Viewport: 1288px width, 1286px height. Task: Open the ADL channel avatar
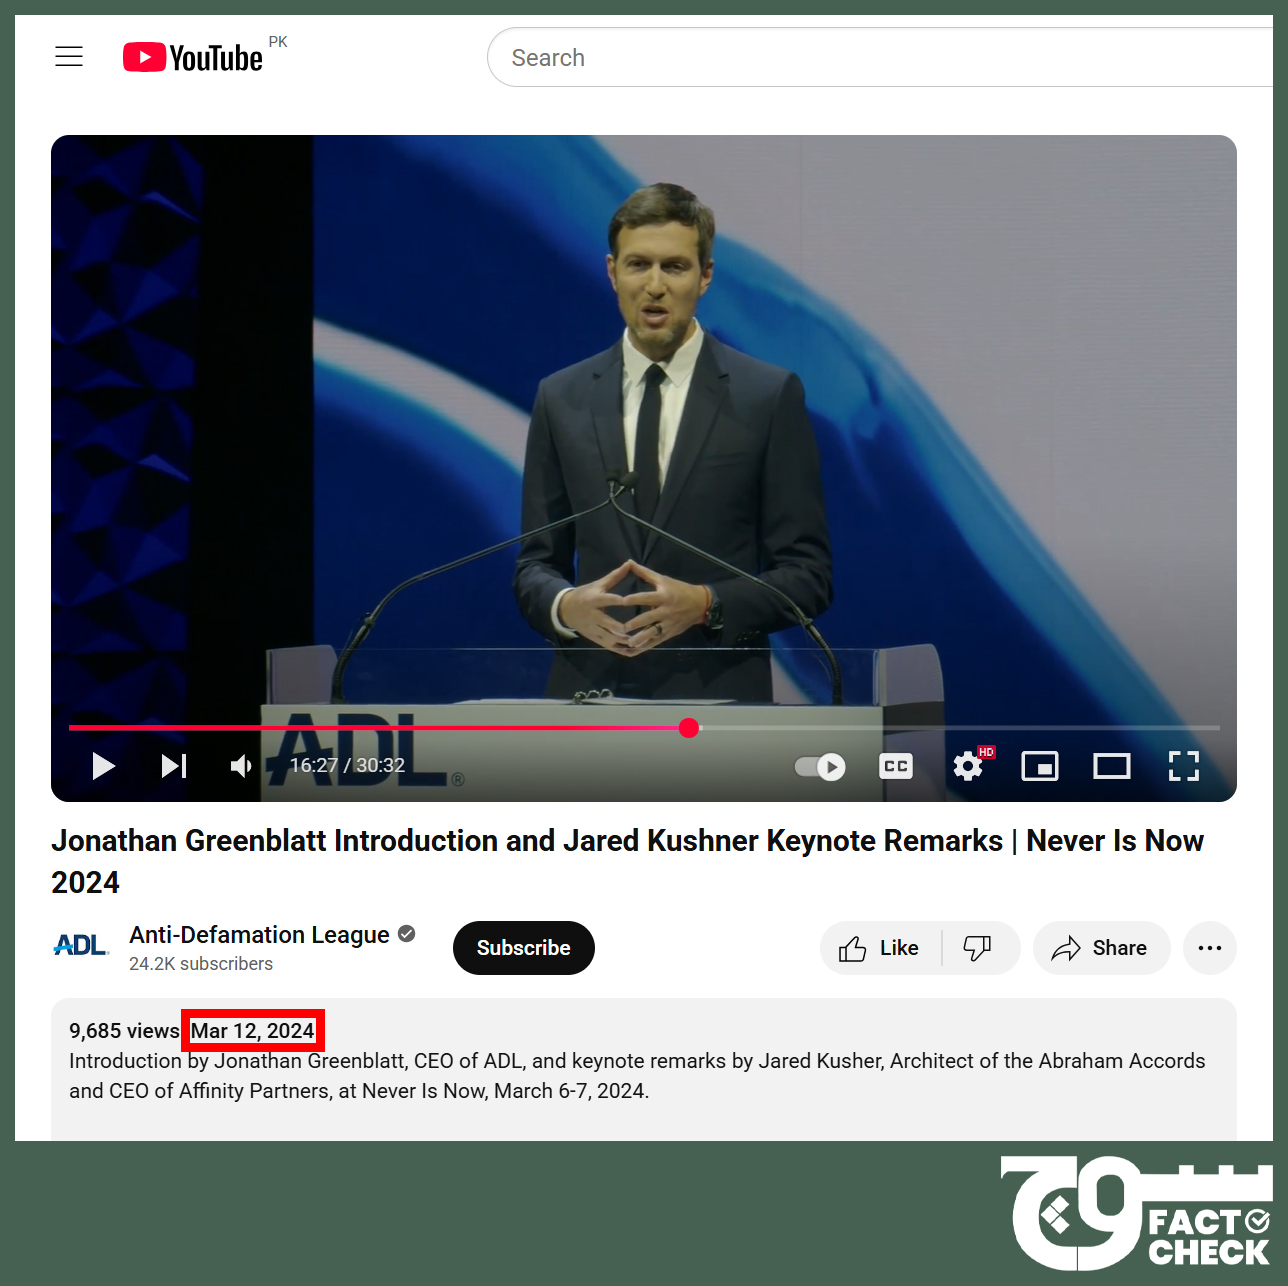tap(80, 946)
